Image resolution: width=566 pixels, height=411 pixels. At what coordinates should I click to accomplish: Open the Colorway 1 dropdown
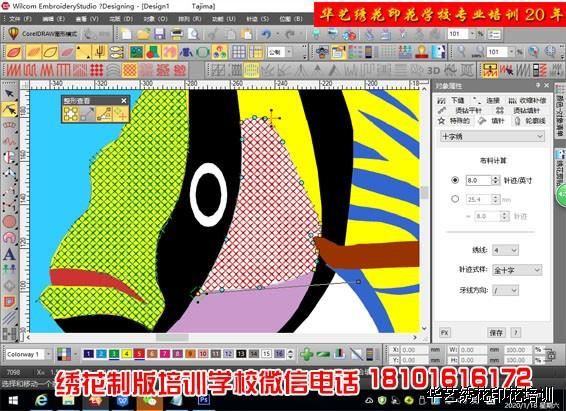coord(28,354)
